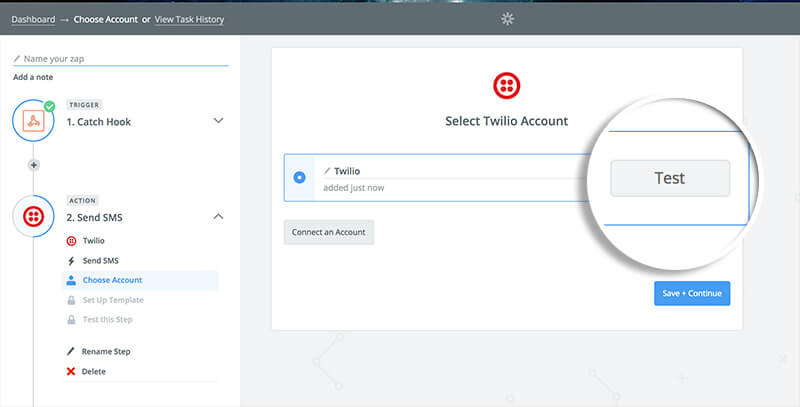Click the Twilio action step circle icon
Viewport: 800px width, 407px height.
coord(34,217)
